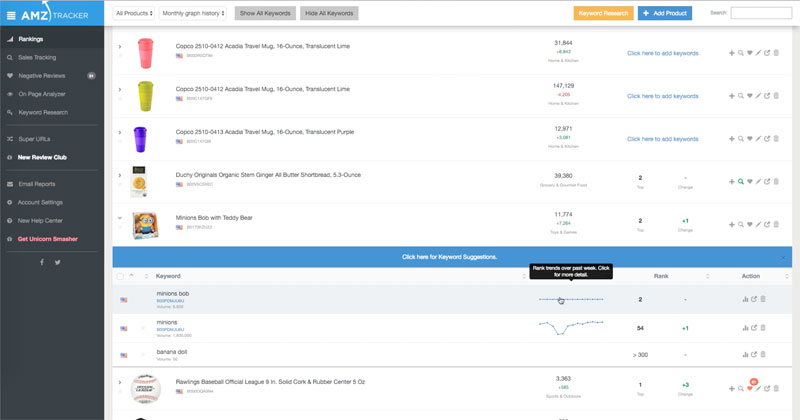Click trash icon on the pink Copco mug row
Screen dimensions: 800x420
click(x=776, y=53)
